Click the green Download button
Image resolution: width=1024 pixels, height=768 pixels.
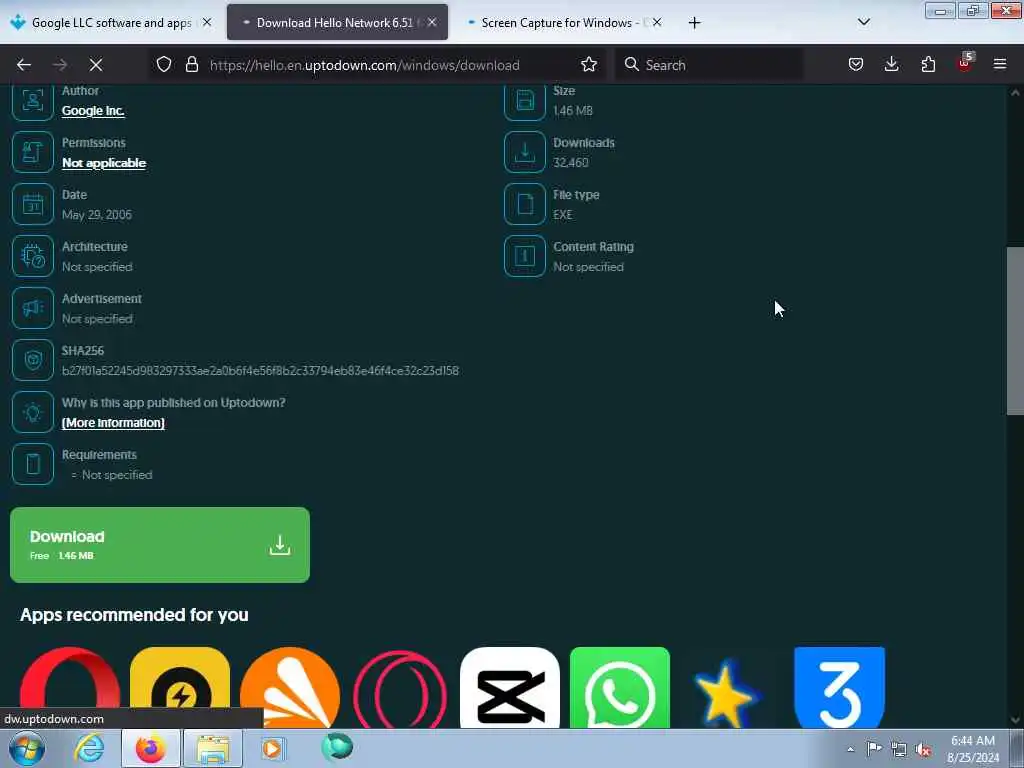pos(160,545)
